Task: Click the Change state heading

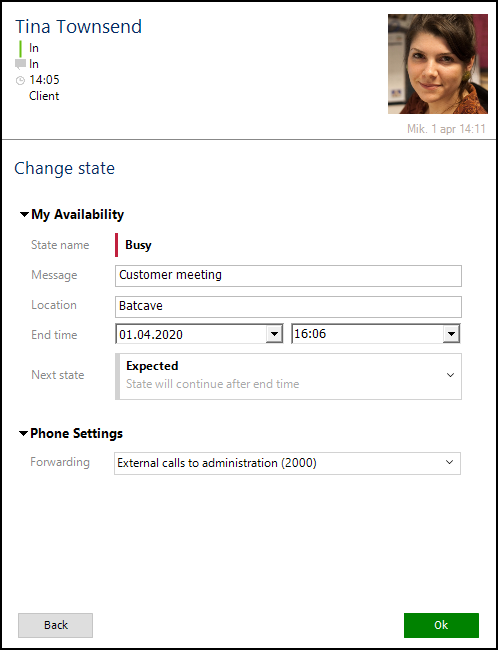Action: (64, 168)
